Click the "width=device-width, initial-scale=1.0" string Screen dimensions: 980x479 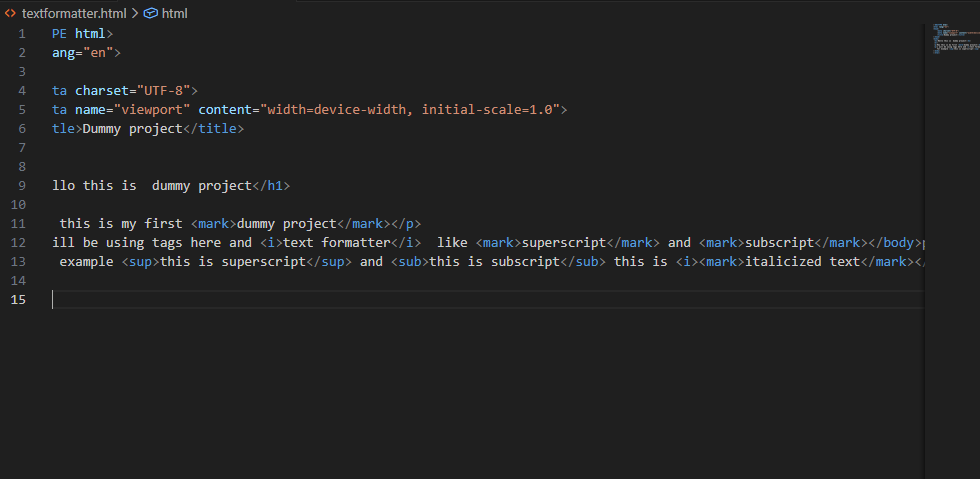(410, 110)
